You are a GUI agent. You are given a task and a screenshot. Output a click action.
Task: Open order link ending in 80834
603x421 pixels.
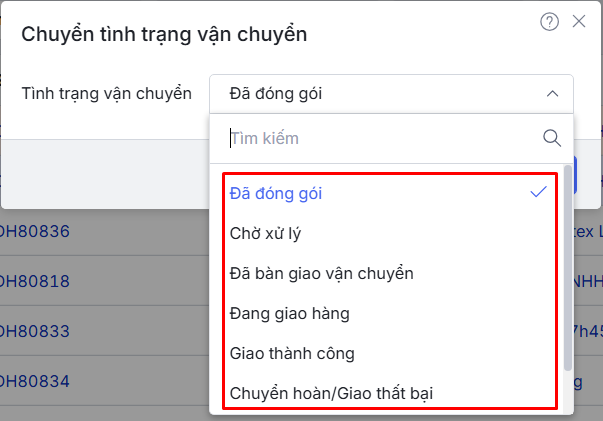click(35, 380)
